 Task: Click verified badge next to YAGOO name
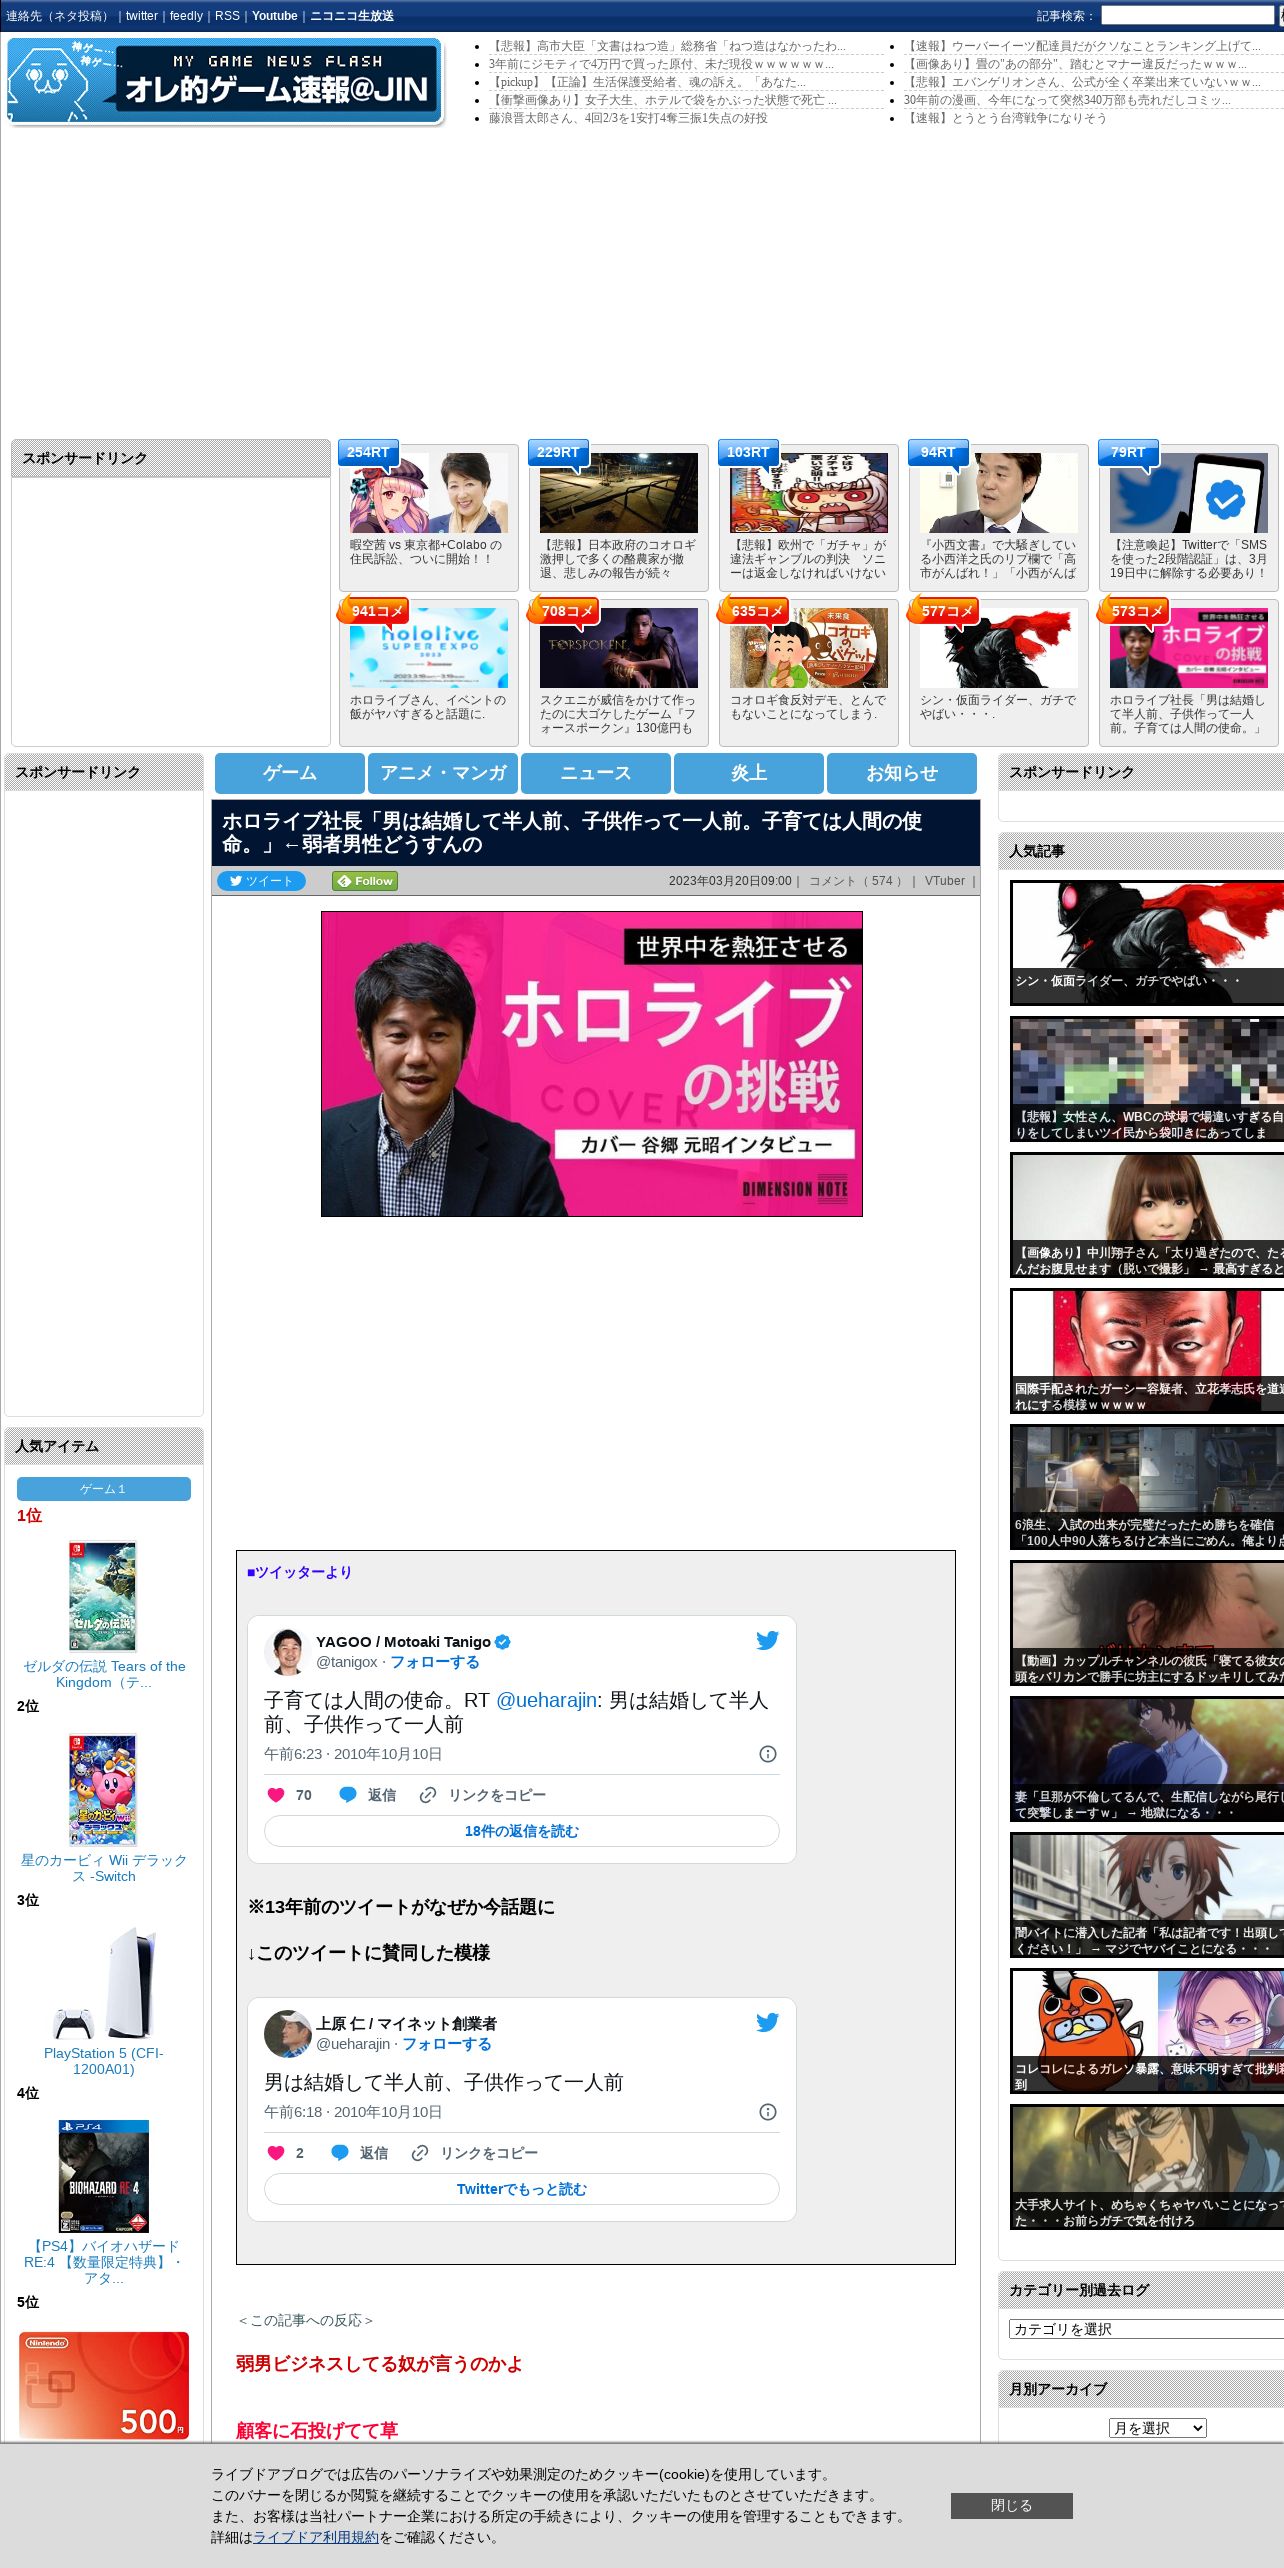[503, 1642]
